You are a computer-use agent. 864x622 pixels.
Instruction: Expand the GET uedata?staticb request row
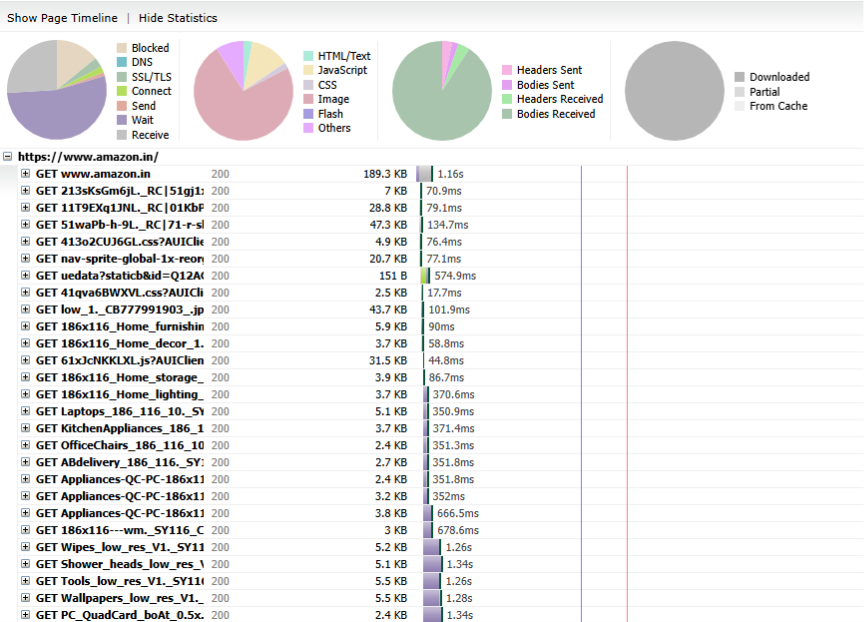[25, 276]
